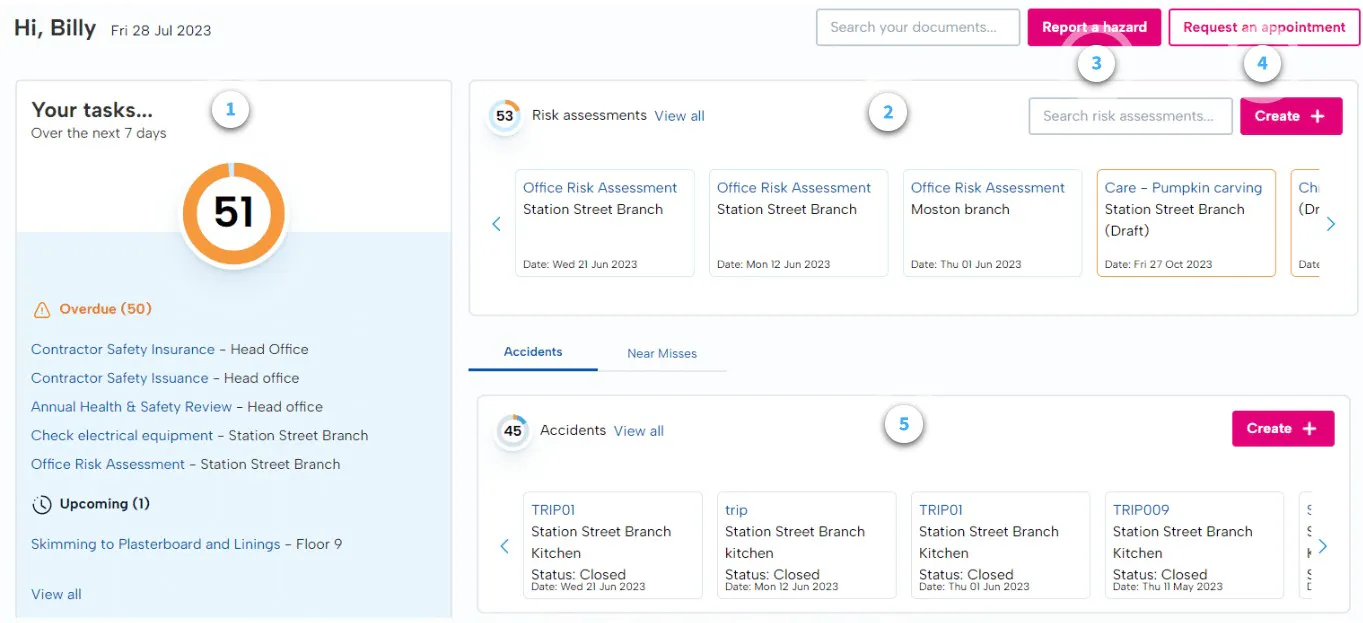1363x623 pixels.
Task: Click Request an appointment button
Action: point(1263,28)
